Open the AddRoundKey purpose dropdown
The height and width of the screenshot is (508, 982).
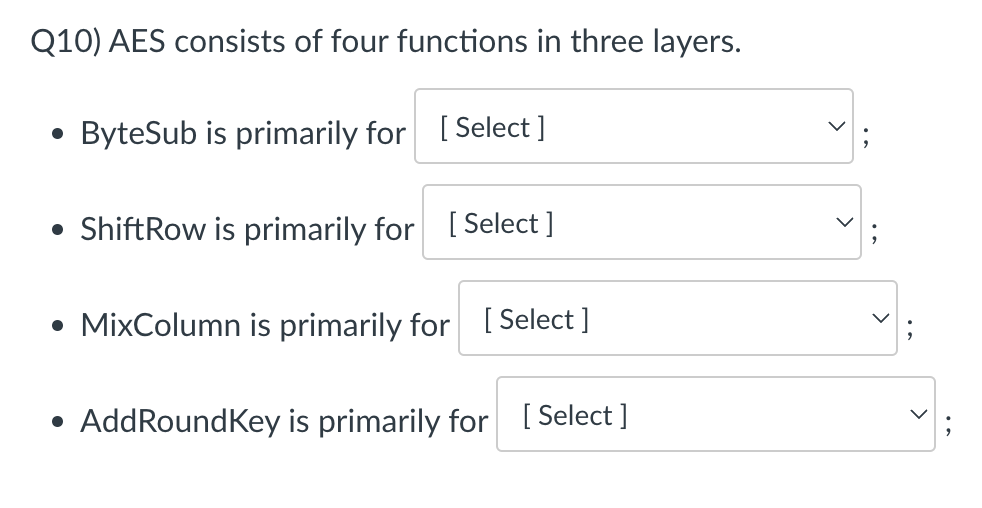716,414
